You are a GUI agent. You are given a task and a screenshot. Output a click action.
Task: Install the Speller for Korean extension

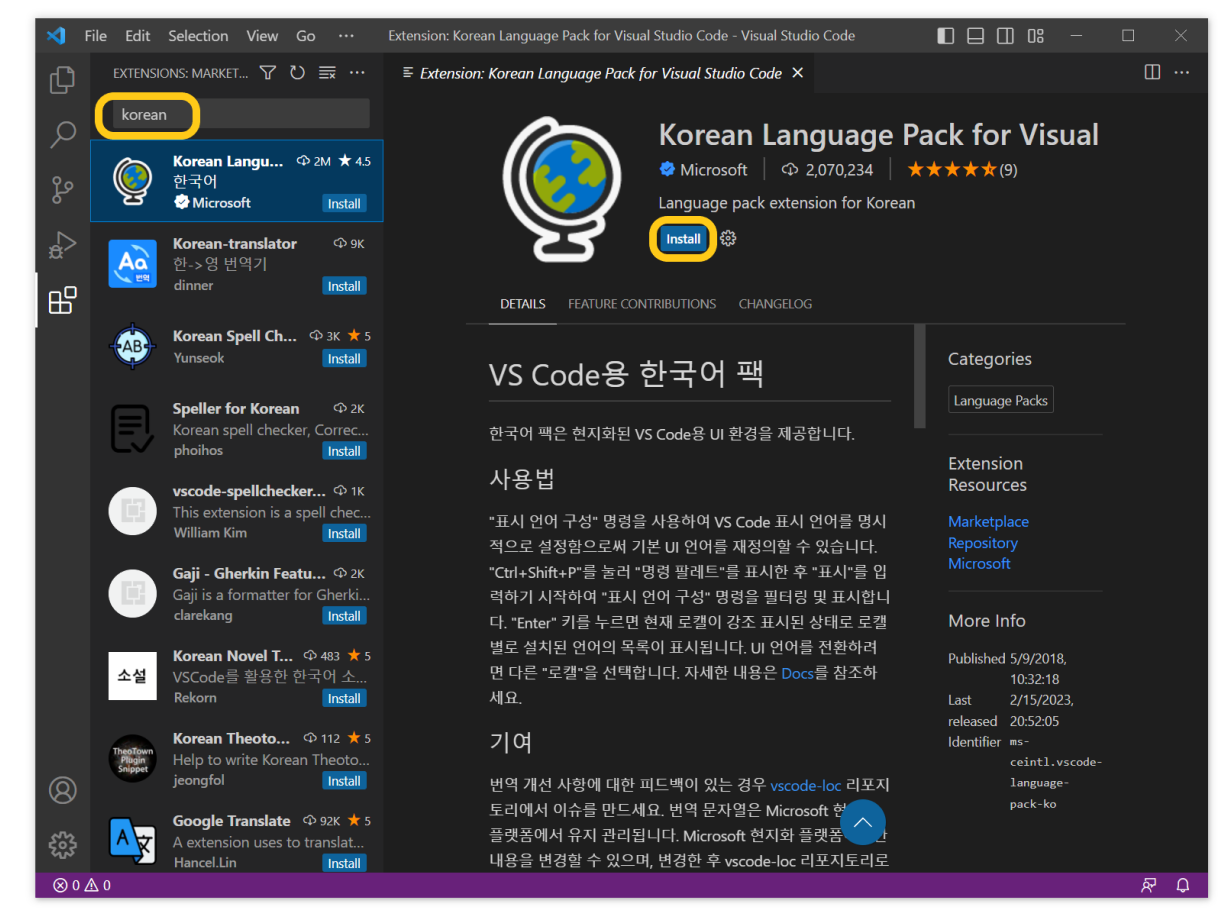tap(344, 451)
